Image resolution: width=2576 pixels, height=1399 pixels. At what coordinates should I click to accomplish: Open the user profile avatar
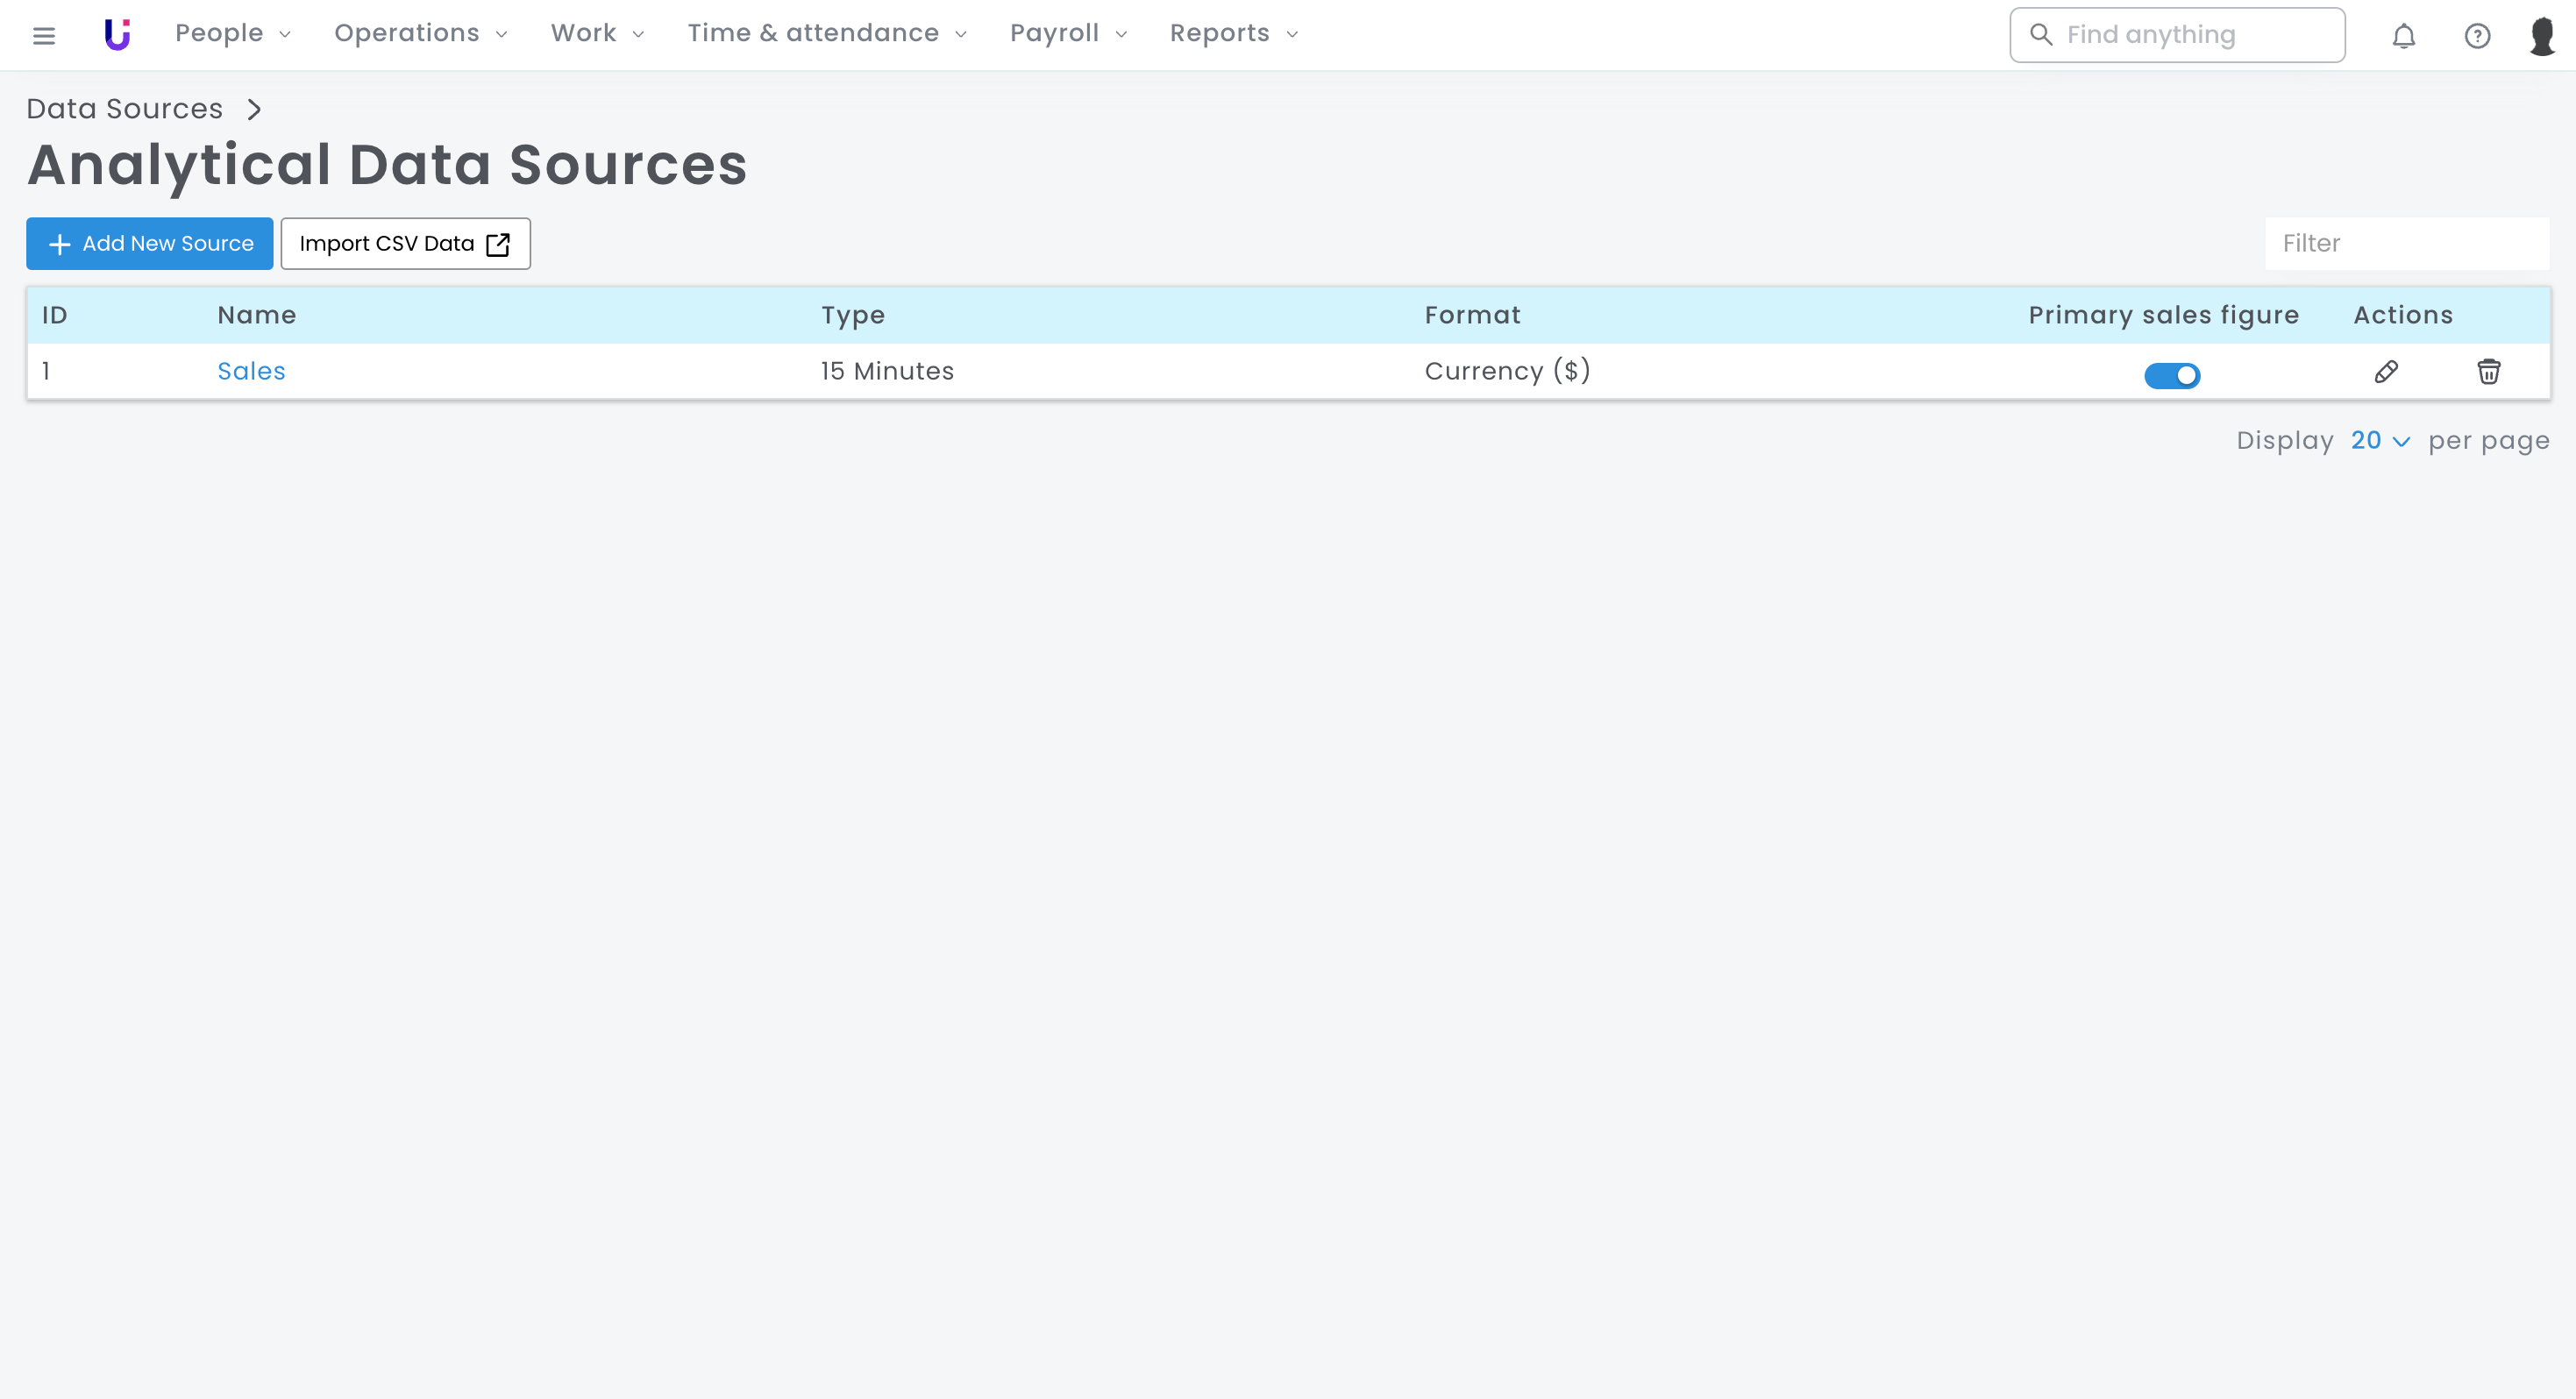coord(2541,36)
